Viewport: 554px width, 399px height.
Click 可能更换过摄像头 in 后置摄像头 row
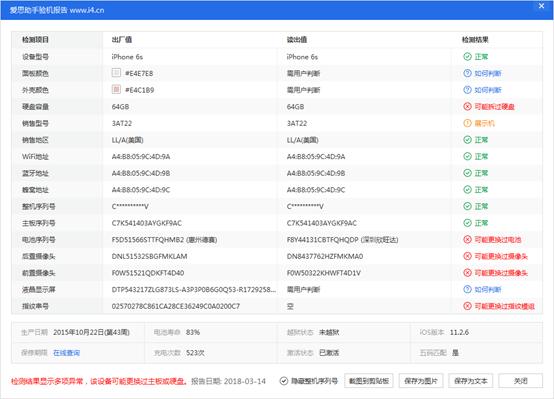point(501,256)
